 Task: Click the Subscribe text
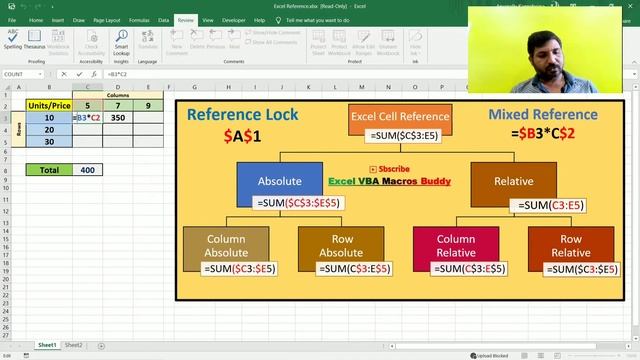click(x=393, y=169)
